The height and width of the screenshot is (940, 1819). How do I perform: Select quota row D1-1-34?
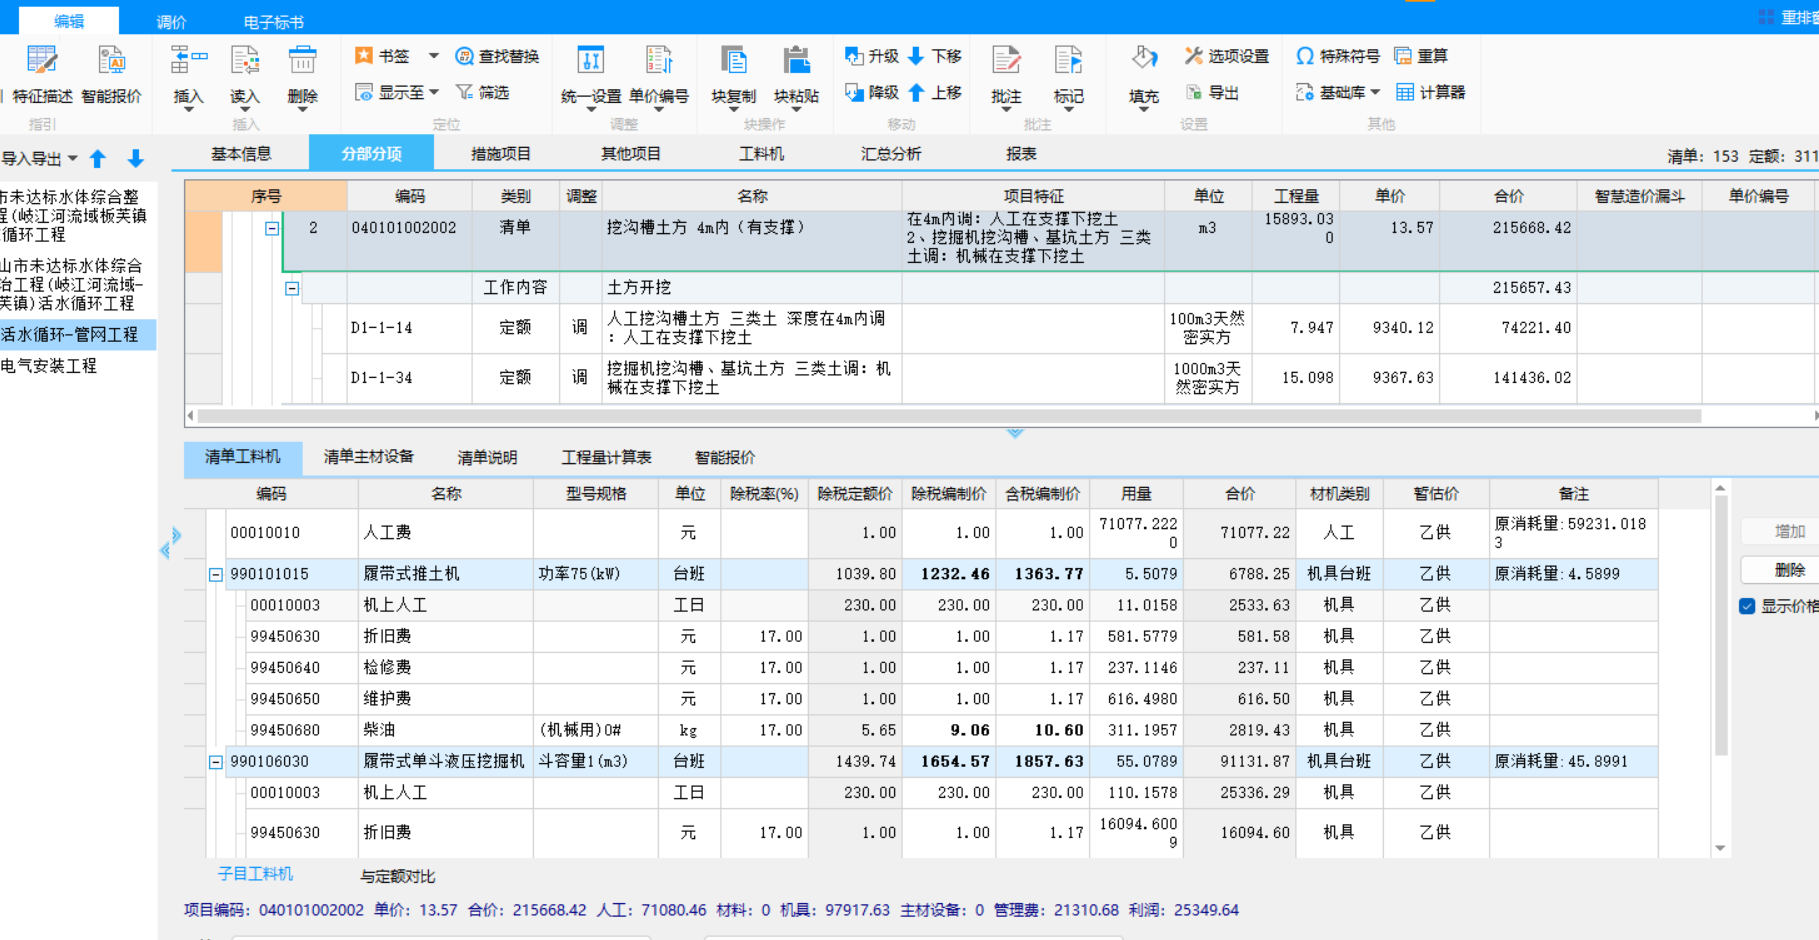coord(1000,378)
